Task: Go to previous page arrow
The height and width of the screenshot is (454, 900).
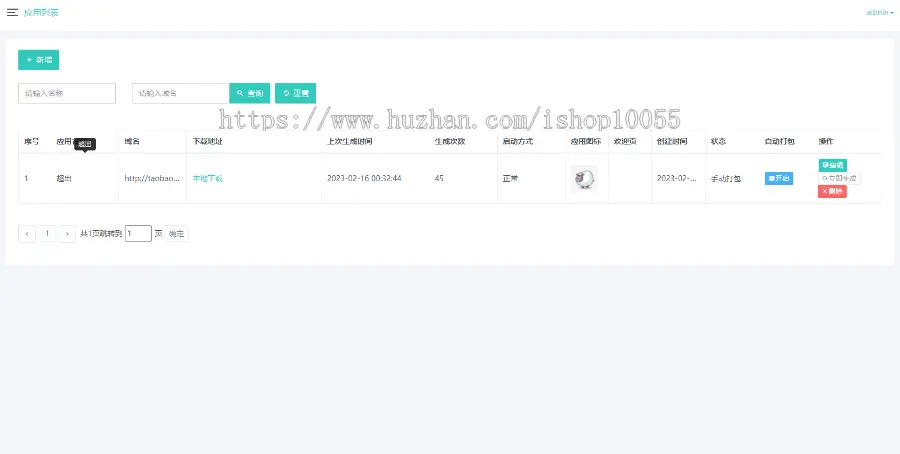Action: pyautogui.click(x=27, y=234)
